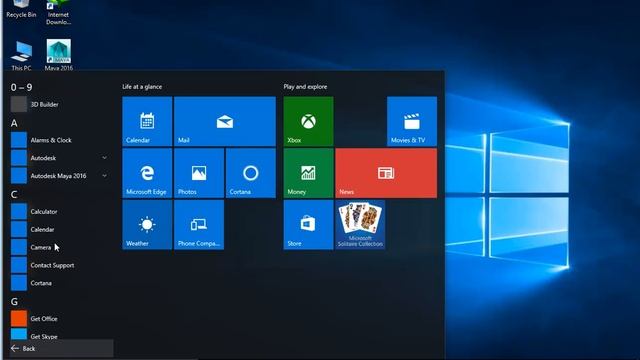Select the Recycle Bin desktop icon
Image resolution: width=640 pixels, height=360 pixels.
[21, 9]
